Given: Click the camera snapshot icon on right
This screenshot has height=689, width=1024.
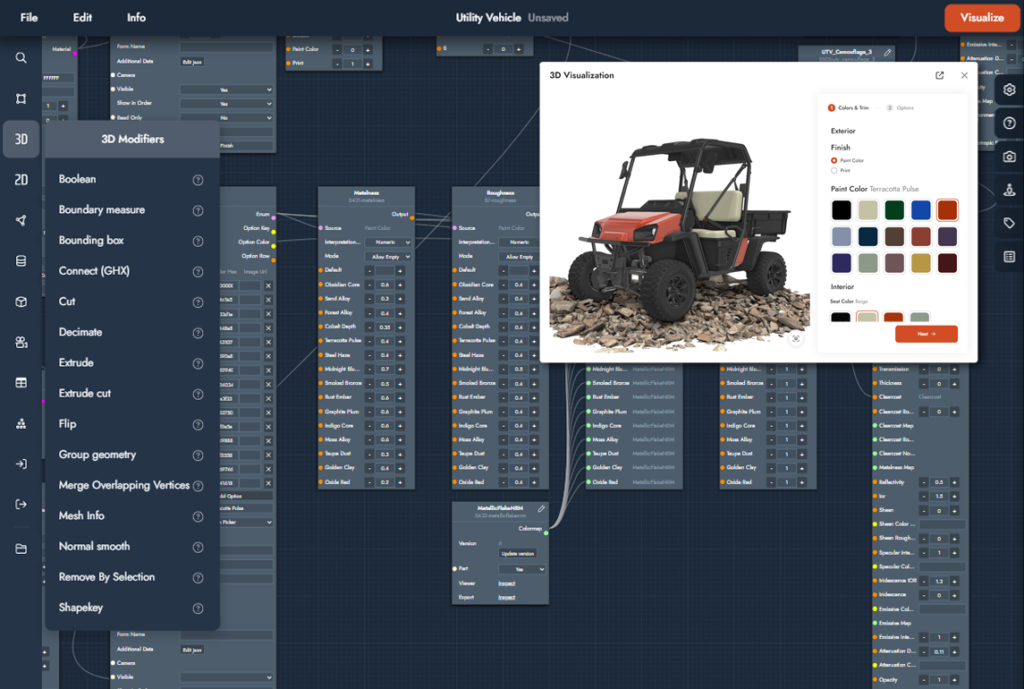Looking at the screenshot, I should click(x=1009, y=157).
